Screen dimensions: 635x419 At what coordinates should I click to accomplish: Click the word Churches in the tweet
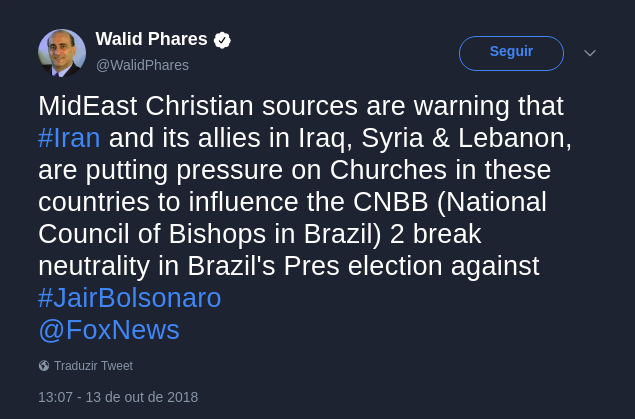click(388, 170)
